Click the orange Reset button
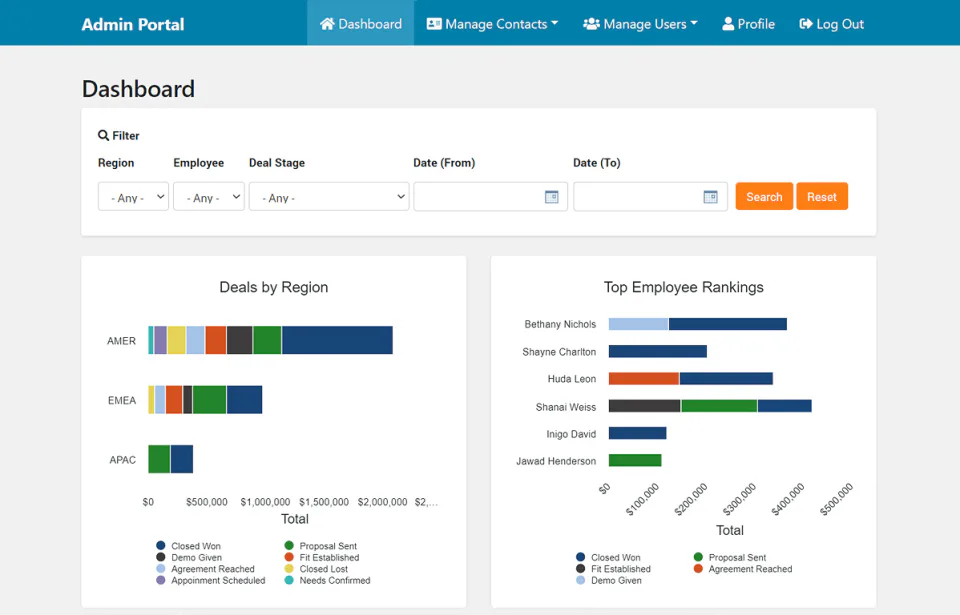Screen dimensions: 960x615 822,197
